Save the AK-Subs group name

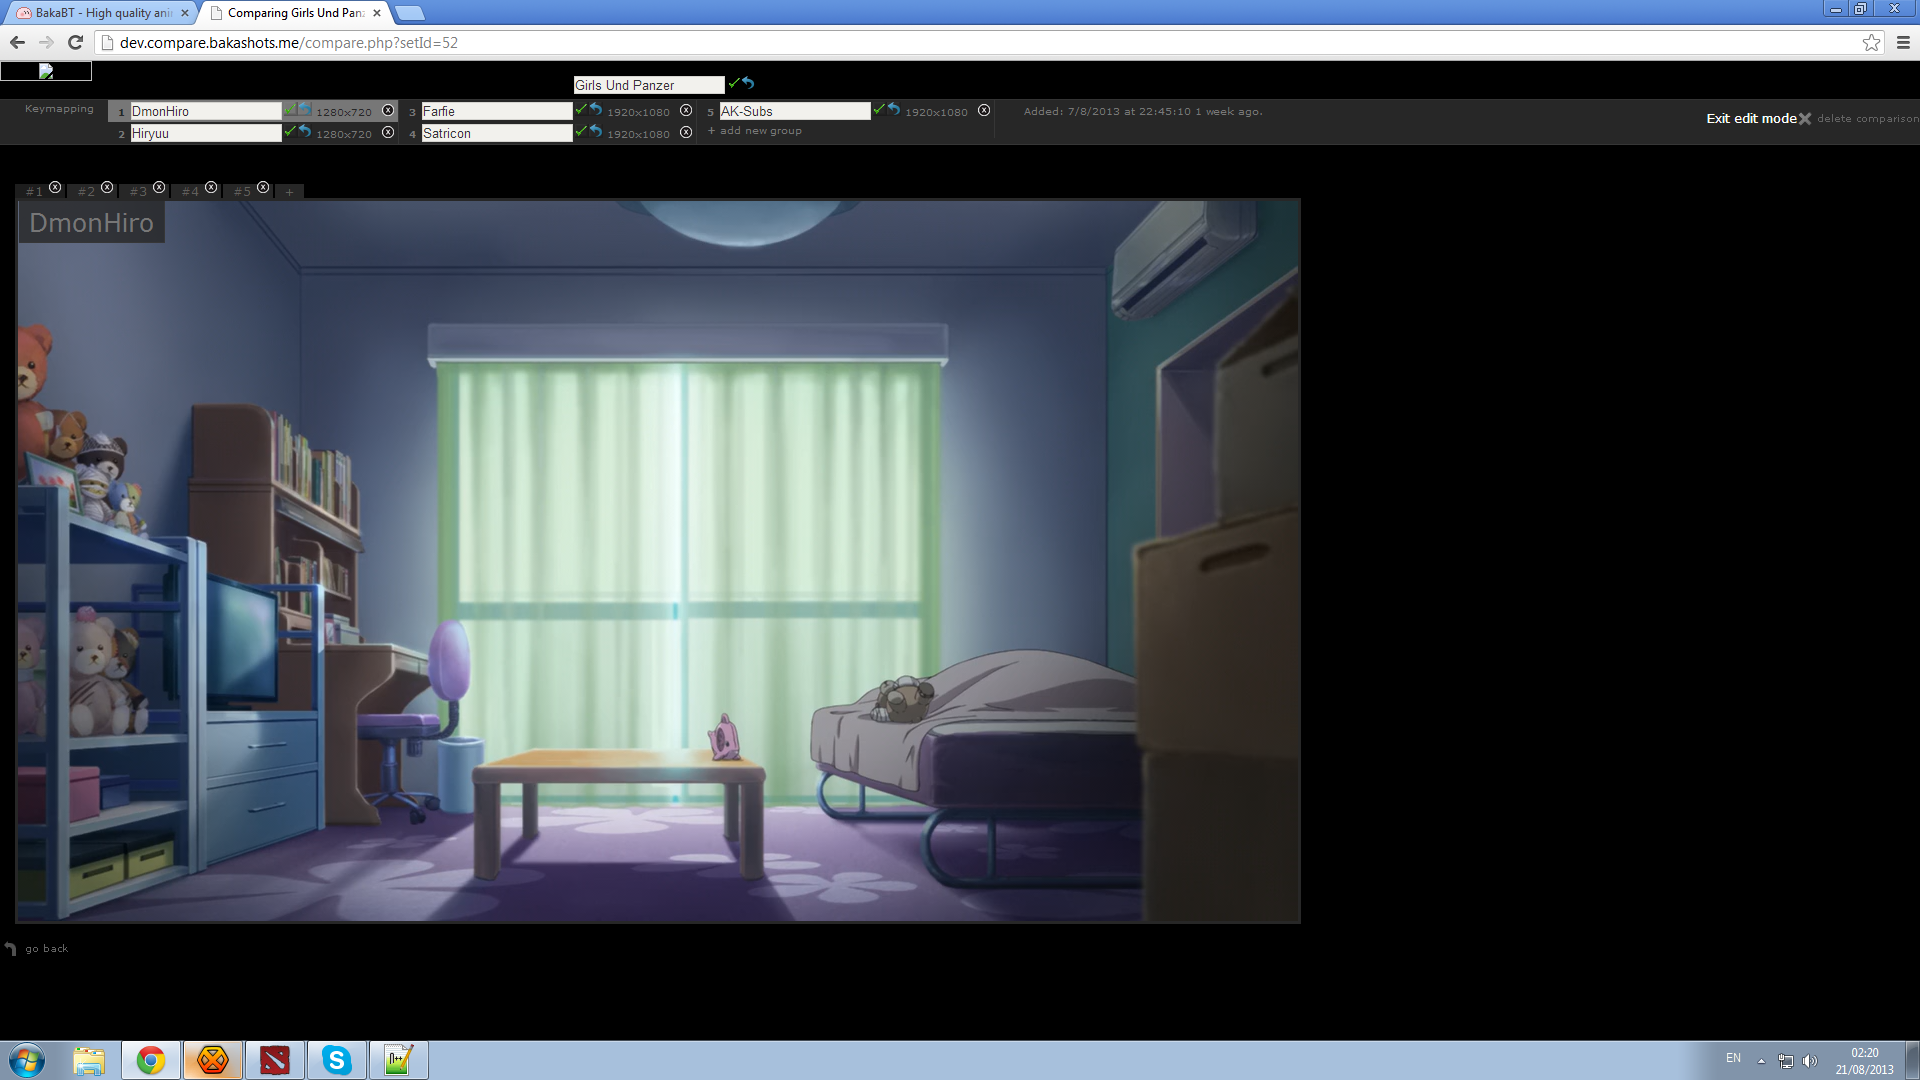tap(879, 109)
